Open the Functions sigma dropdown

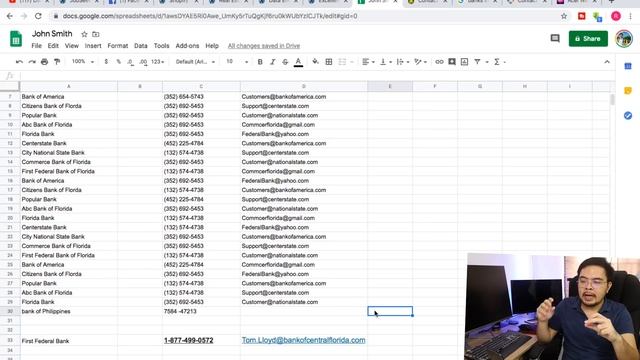[x=500, y=62]
